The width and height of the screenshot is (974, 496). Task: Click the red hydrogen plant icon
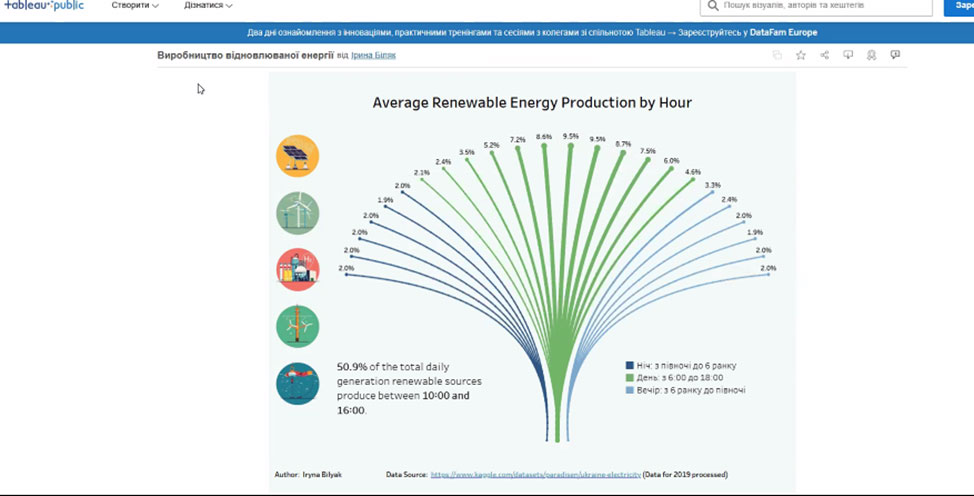[x=297, y=269]
